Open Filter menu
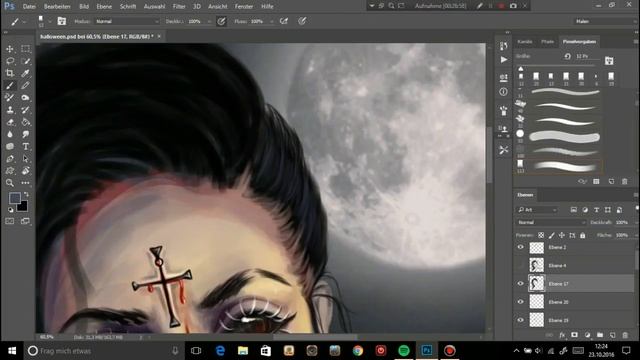The image size is (640, 360). 179,7
